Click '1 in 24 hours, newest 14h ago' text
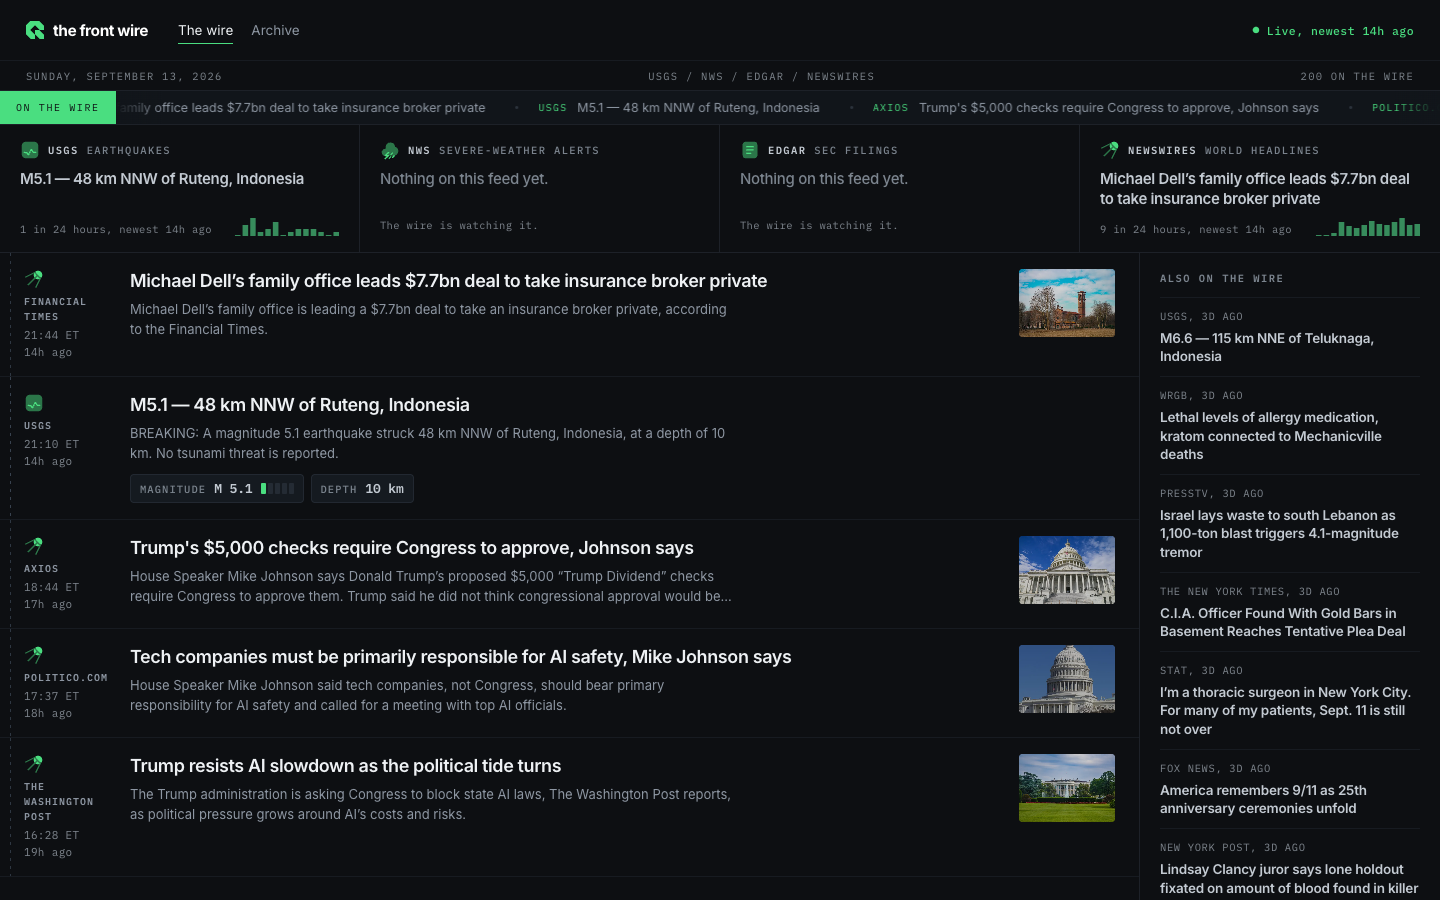The height and width of the screenshot is (900, 1440). [116, 230]
